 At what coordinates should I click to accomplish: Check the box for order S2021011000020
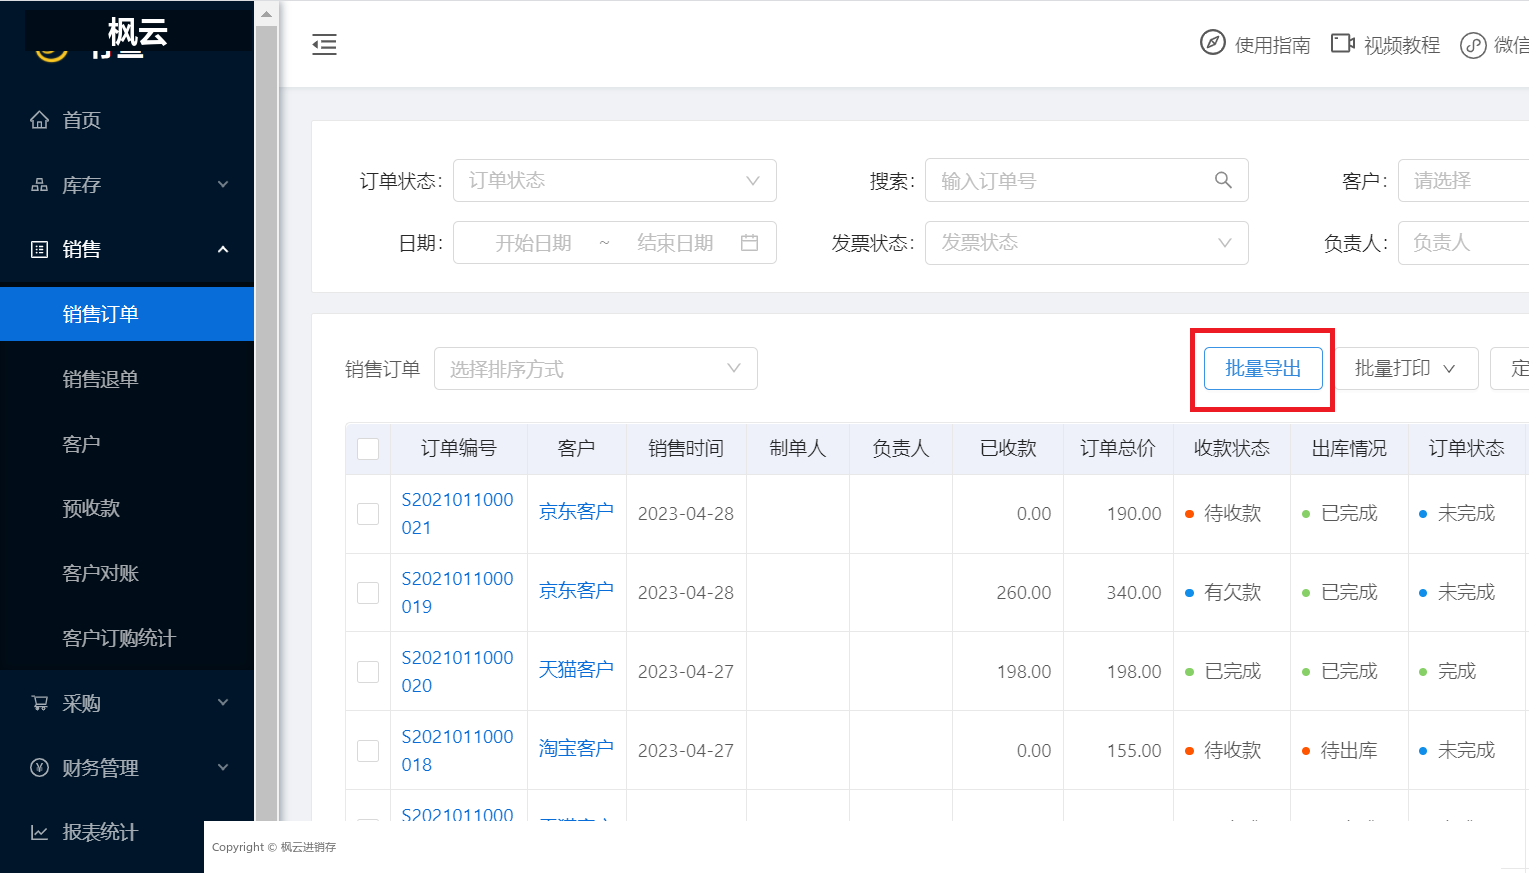pyautogui.click(x=368, y=672)
